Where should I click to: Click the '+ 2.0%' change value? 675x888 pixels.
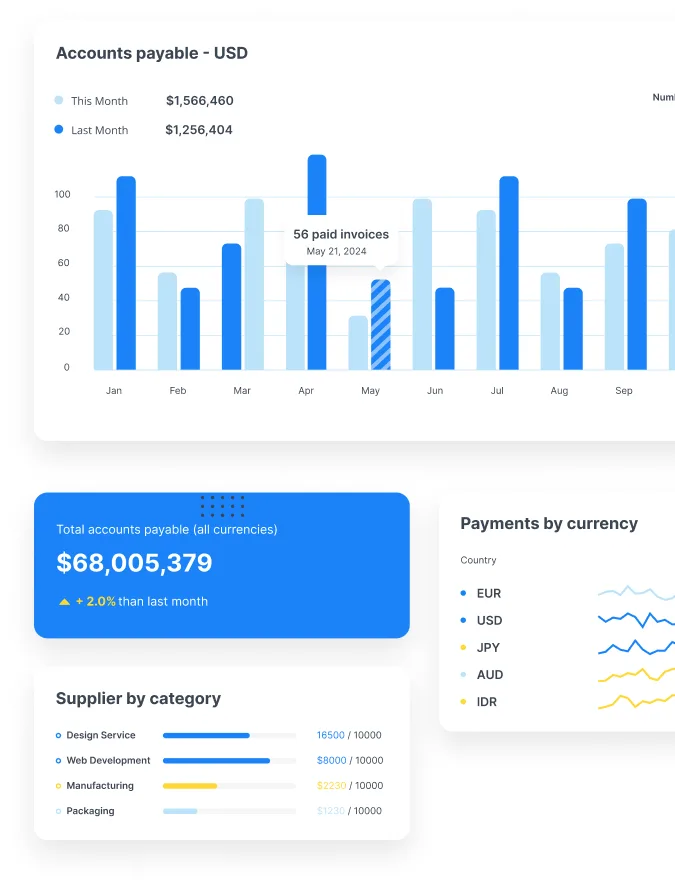pos(96,601)
